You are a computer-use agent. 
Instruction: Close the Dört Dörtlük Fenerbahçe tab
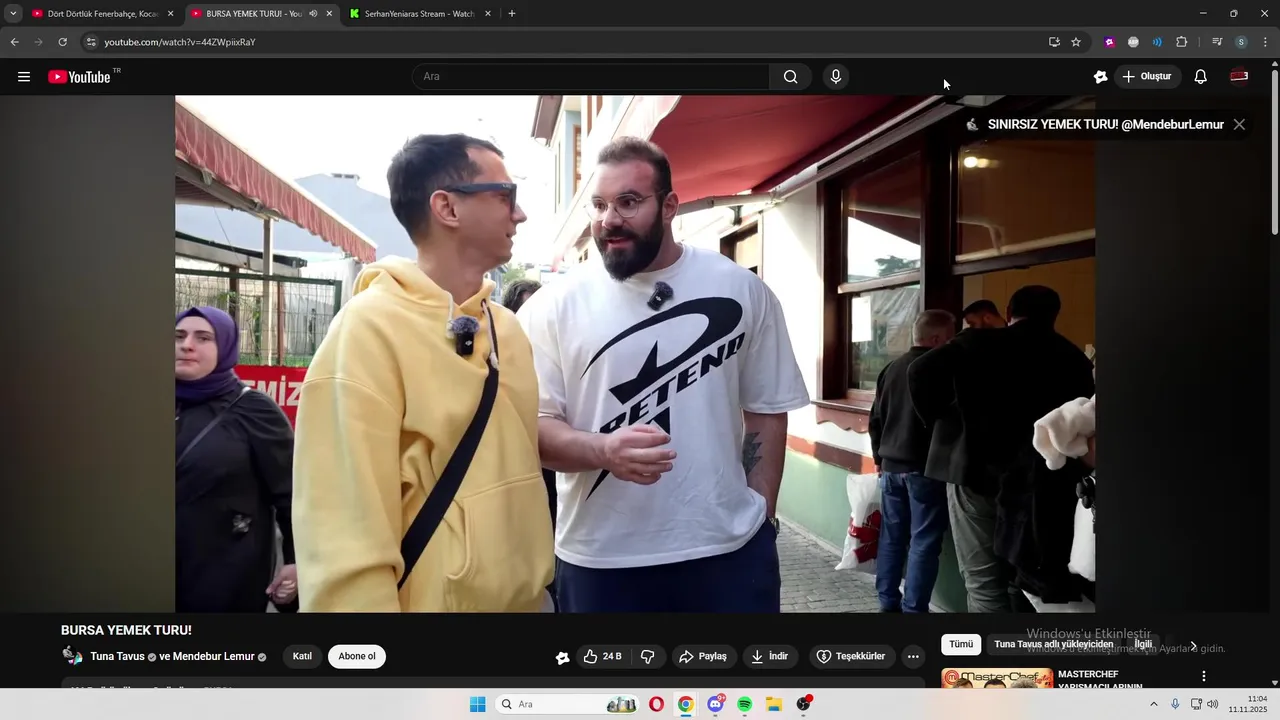170,14
